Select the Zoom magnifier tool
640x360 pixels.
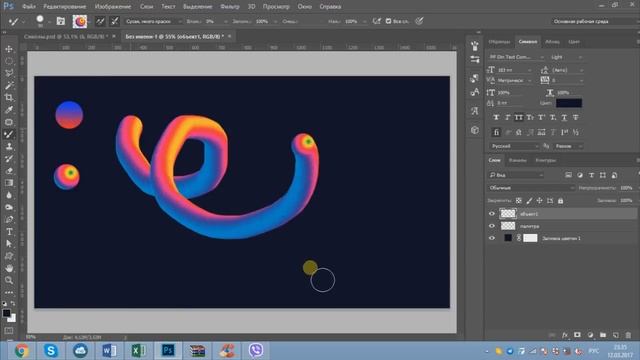point(9,280)
